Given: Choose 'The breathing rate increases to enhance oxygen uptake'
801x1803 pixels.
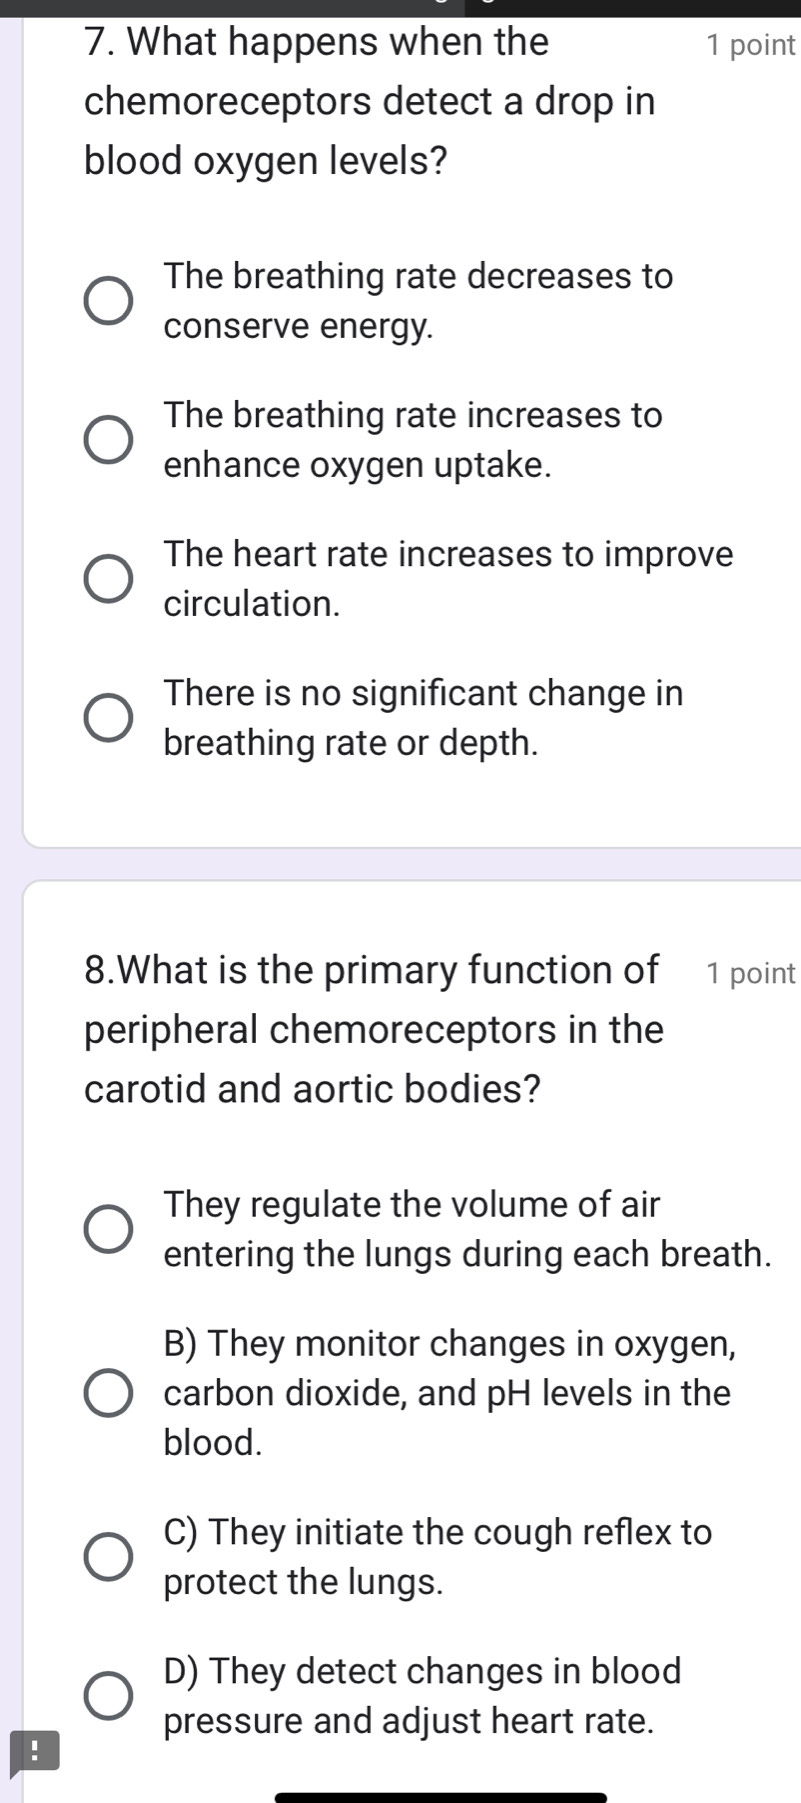Looking at the screenshot, I should click(x=107, y=439).
